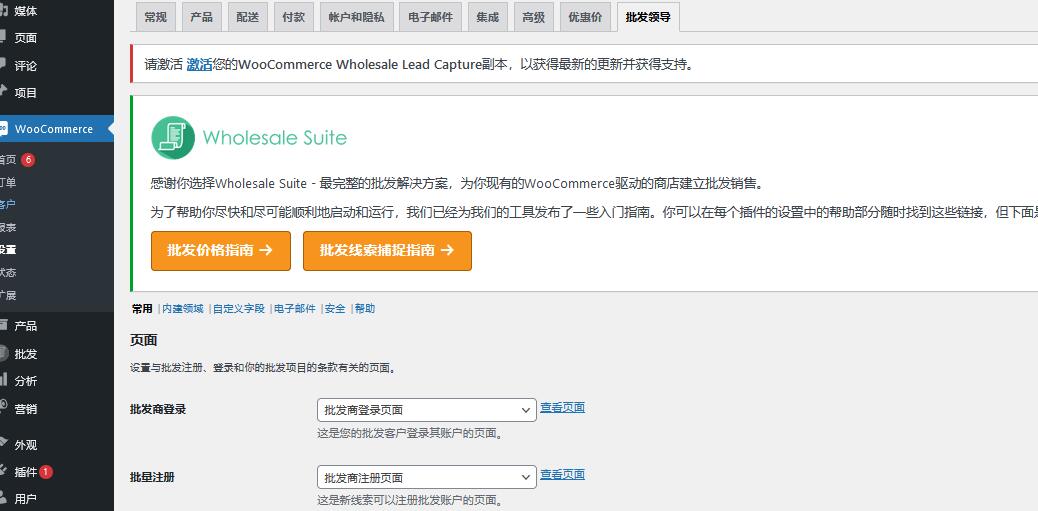Viewport: 1038px width, 511px height.
Task: Switch to the 常规 settings tab
Action: [x=156, y=17]
